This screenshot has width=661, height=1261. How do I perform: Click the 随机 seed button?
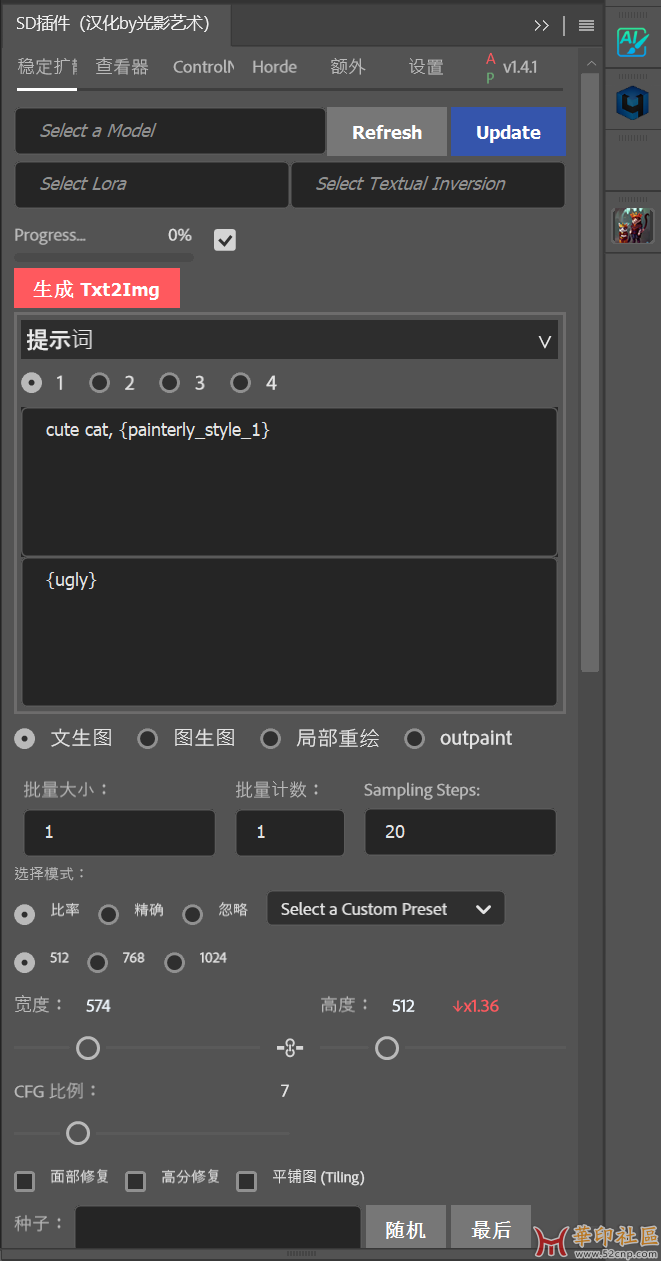point(405,1228)
